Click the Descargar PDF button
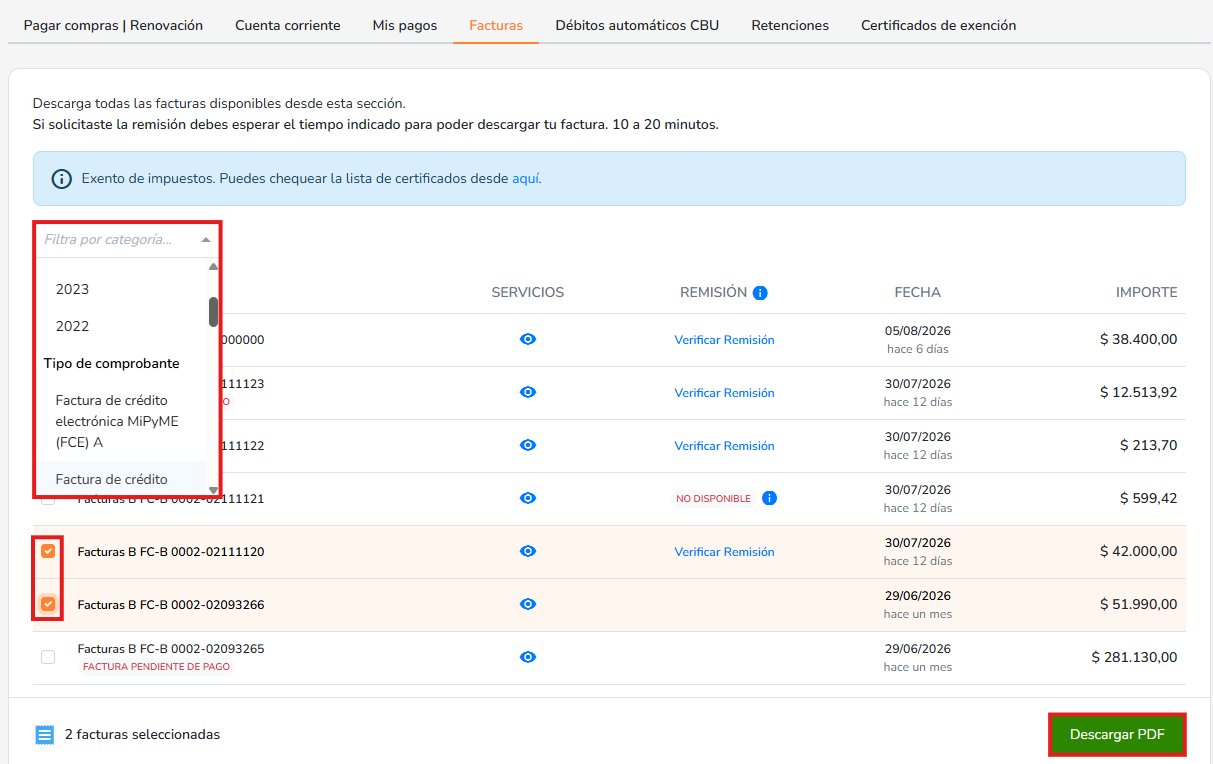Image resolution: width=1213 pixels, height=764 pixels. [x=1117, y=735]
